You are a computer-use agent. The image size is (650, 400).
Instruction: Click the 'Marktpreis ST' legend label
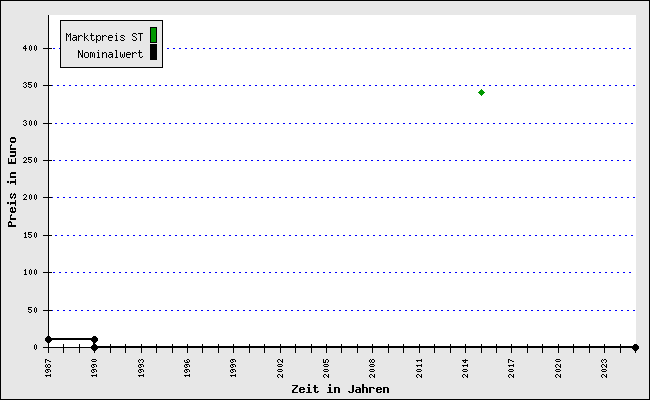104,37
